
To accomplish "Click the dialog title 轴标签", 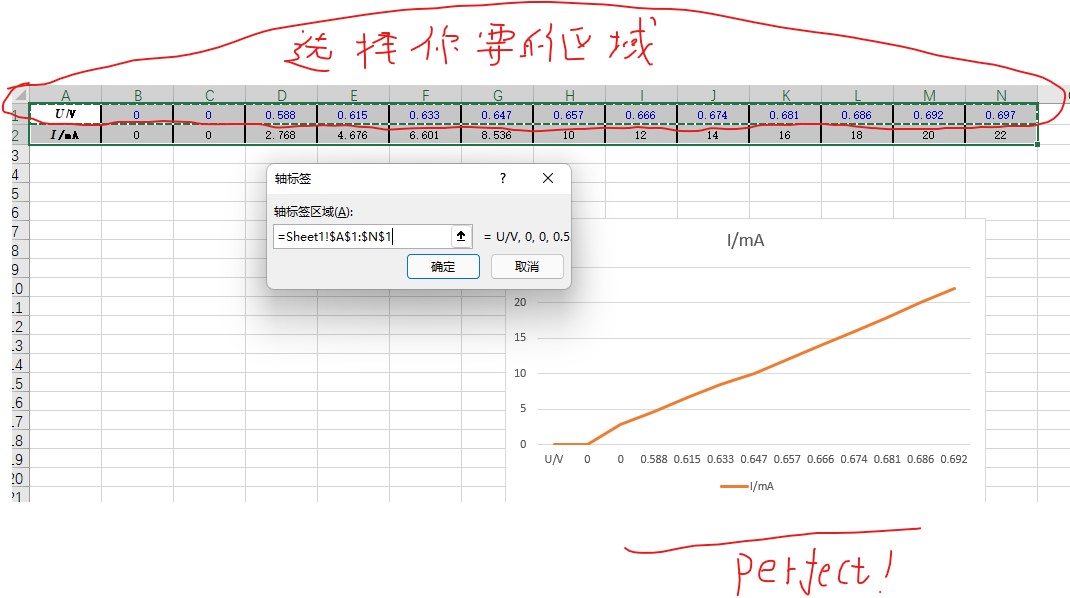I will coord(293,179).
